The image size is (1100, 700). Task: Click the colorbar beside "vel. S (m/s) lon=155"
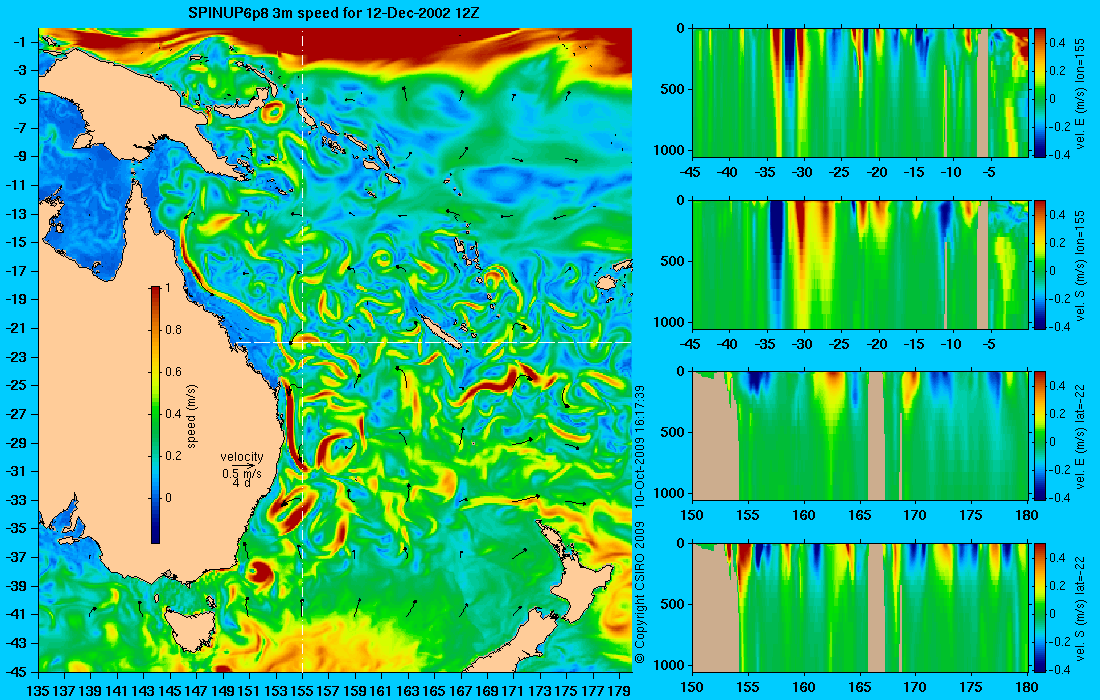(1040, 264)
